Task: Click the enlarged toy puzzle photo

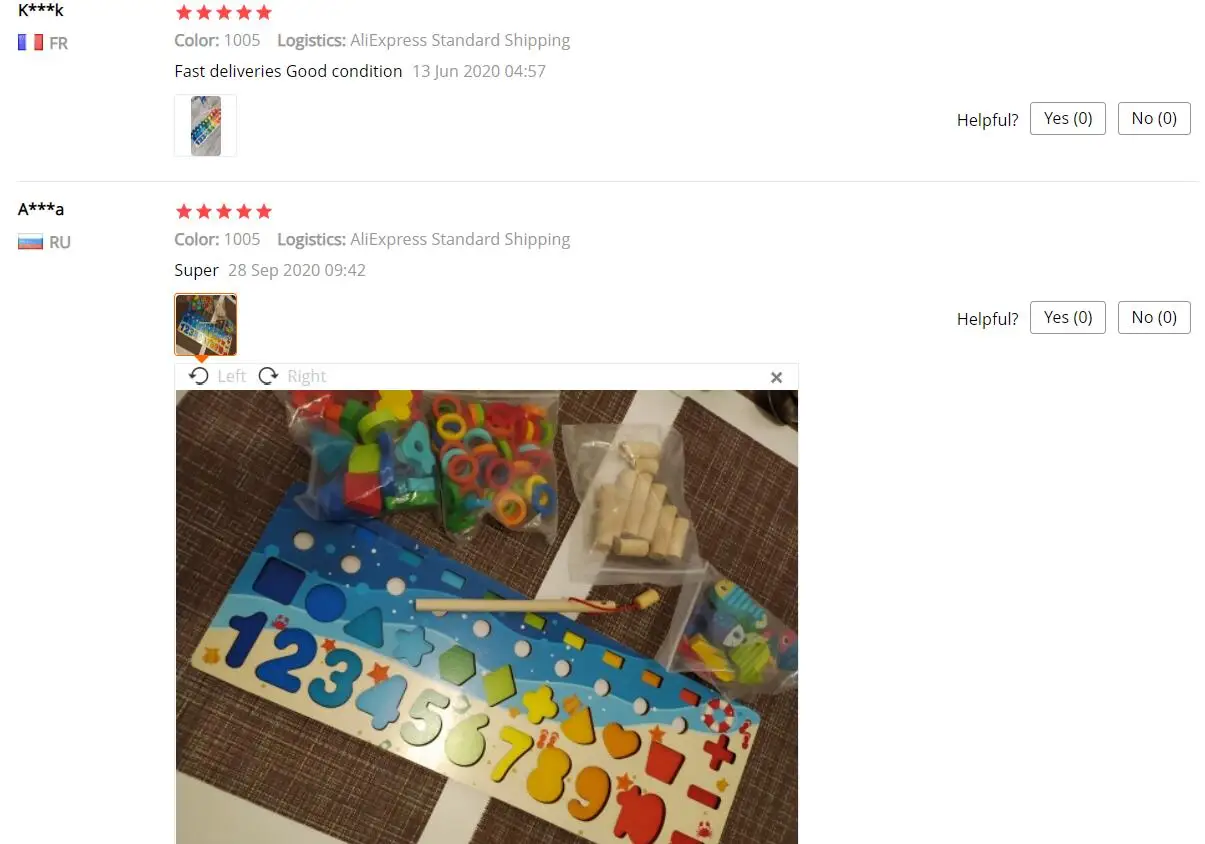Action: tap(487, 617)
